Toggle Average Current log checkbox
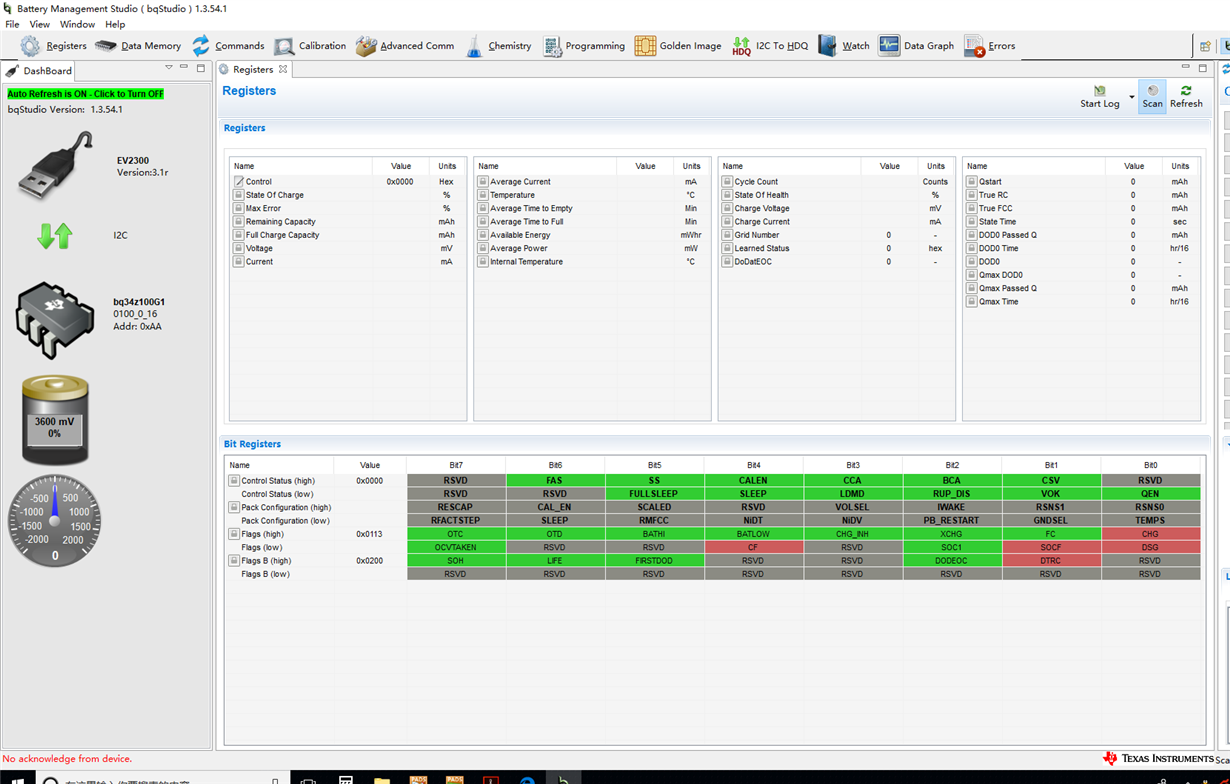Screen dimensions: 1230x784 [483, 182]
